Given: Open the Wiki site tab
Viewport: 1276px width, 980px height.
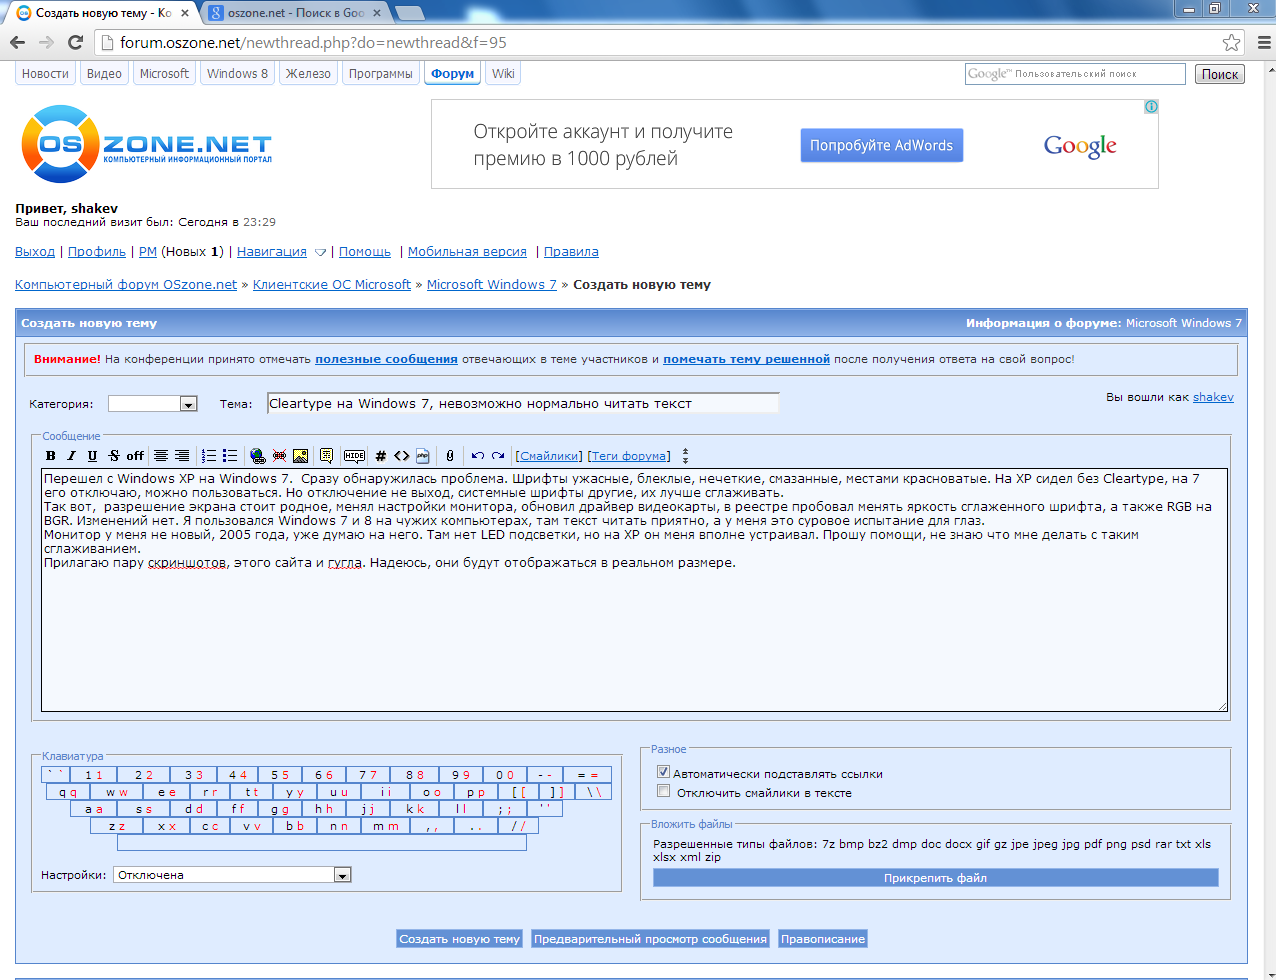Looking at the screenshot, I should (x=503, y=74).
